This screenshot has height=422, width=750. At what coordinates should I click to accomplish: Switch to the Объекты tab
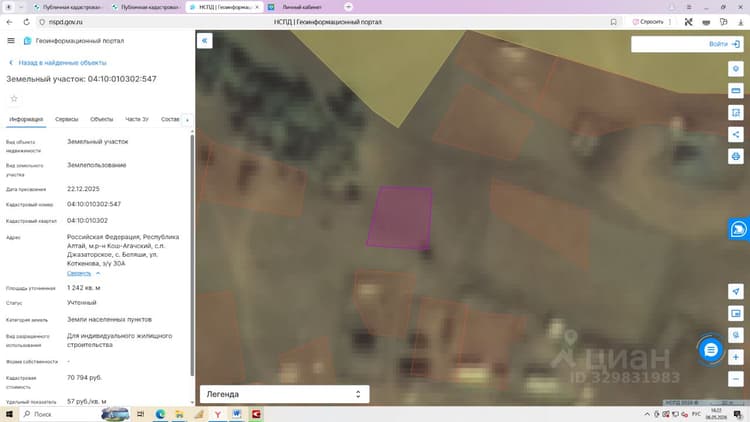[x=102, y=119]
